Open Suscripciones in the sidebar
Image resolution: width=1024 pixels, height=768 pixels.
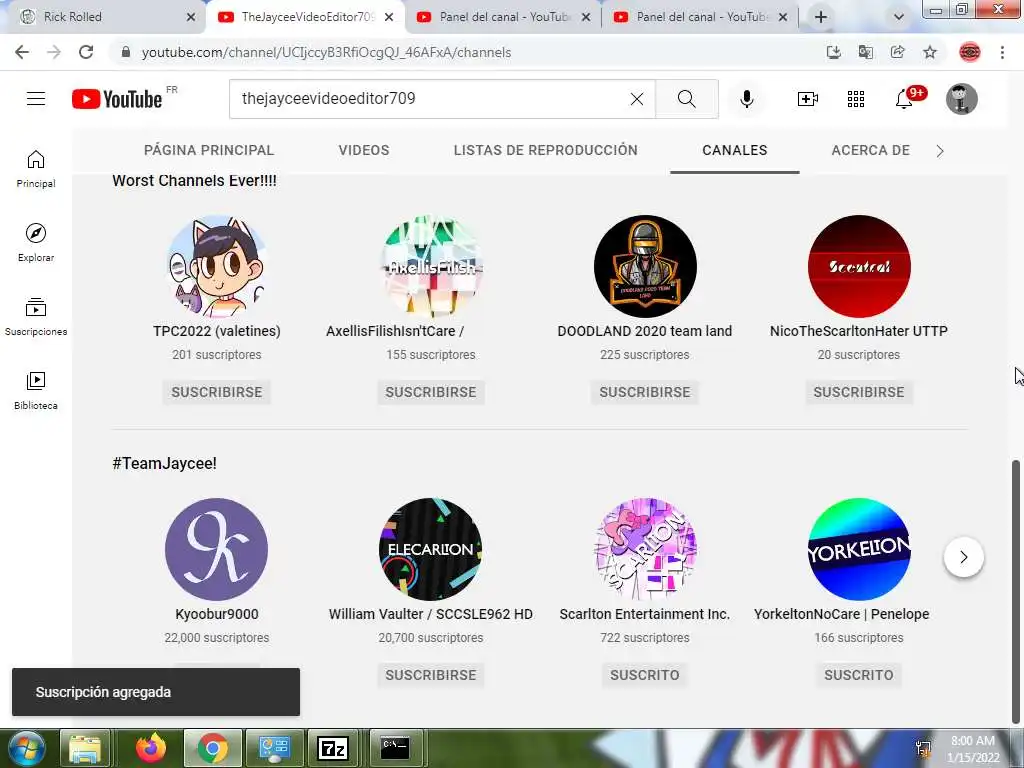(x=36, y=317)
